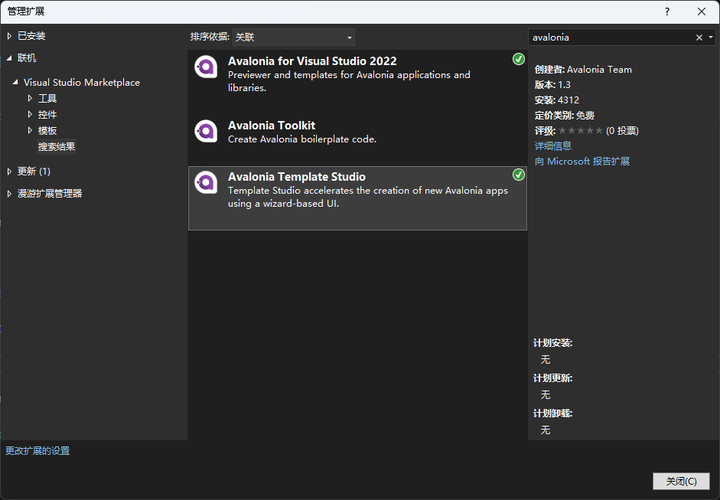
Task: Open the search box dropdown arrow
Action: tap(710, 37)
